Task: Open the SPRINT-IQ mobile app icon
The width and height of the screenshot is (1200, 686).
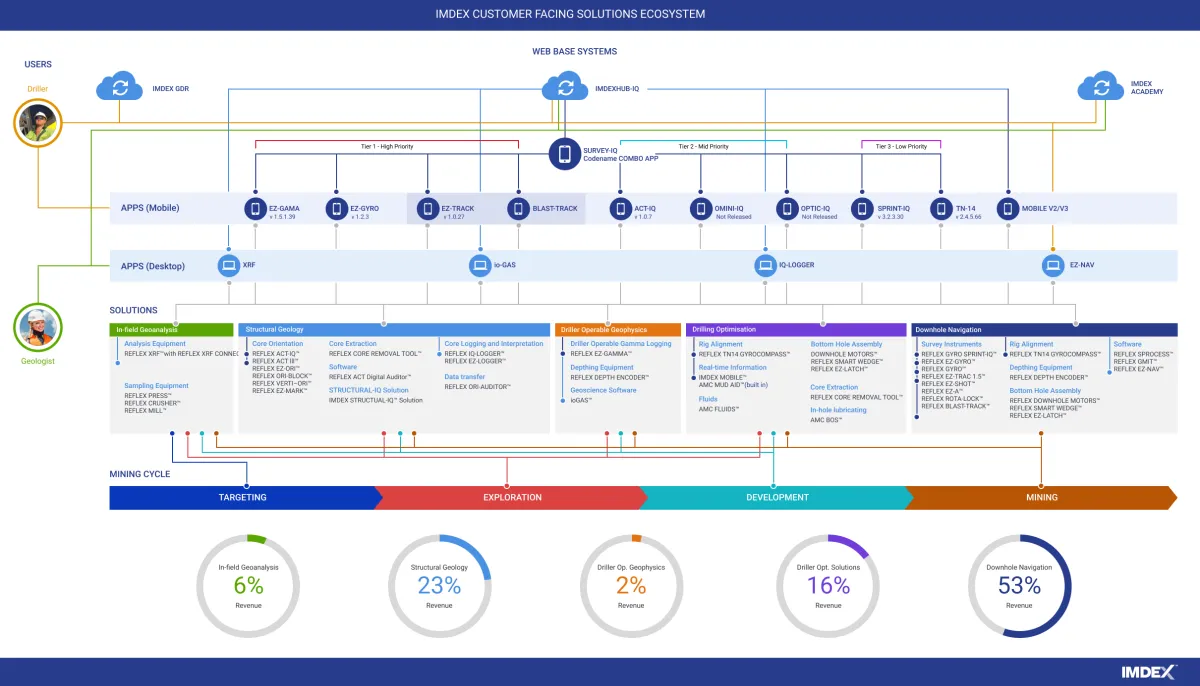Action: (x=862, y=209)
